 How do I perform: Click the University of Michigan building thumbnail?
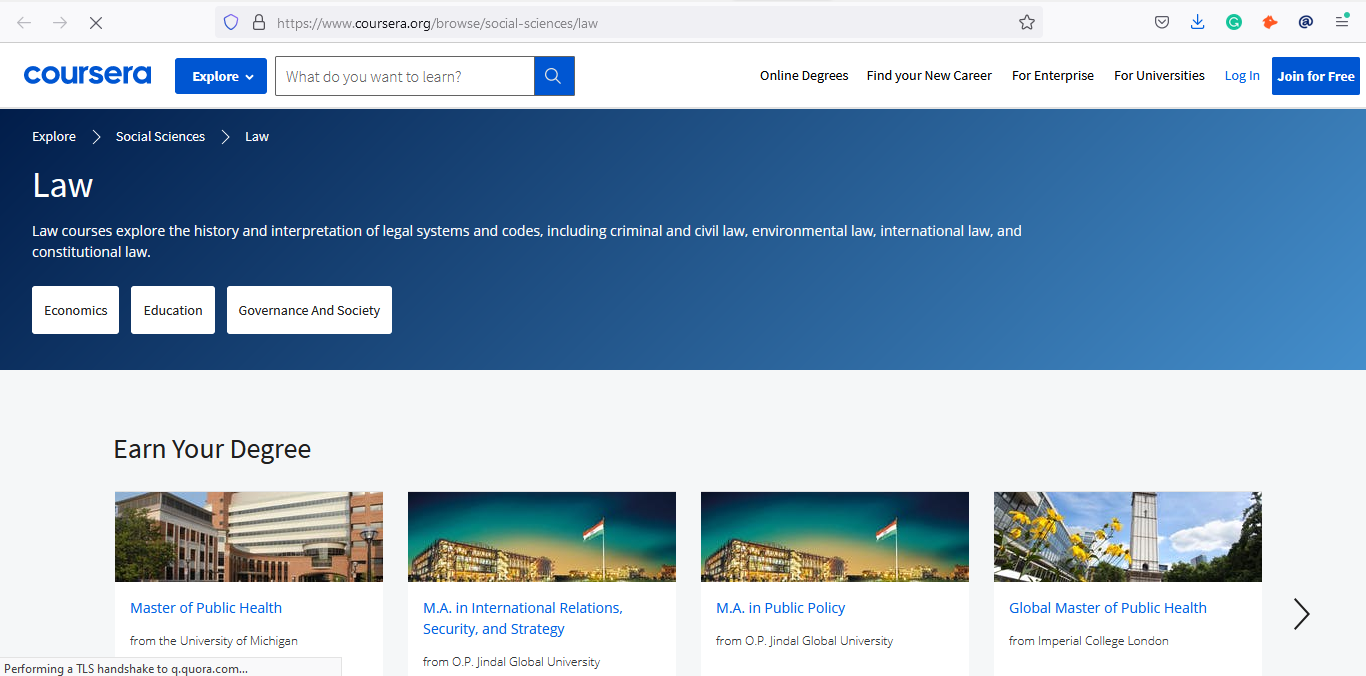tap(249, 537)
